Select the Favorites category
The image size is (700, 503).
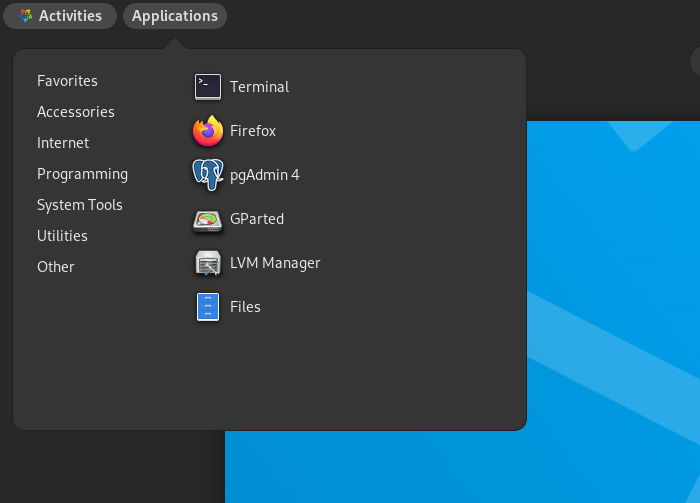pos(67,81)
